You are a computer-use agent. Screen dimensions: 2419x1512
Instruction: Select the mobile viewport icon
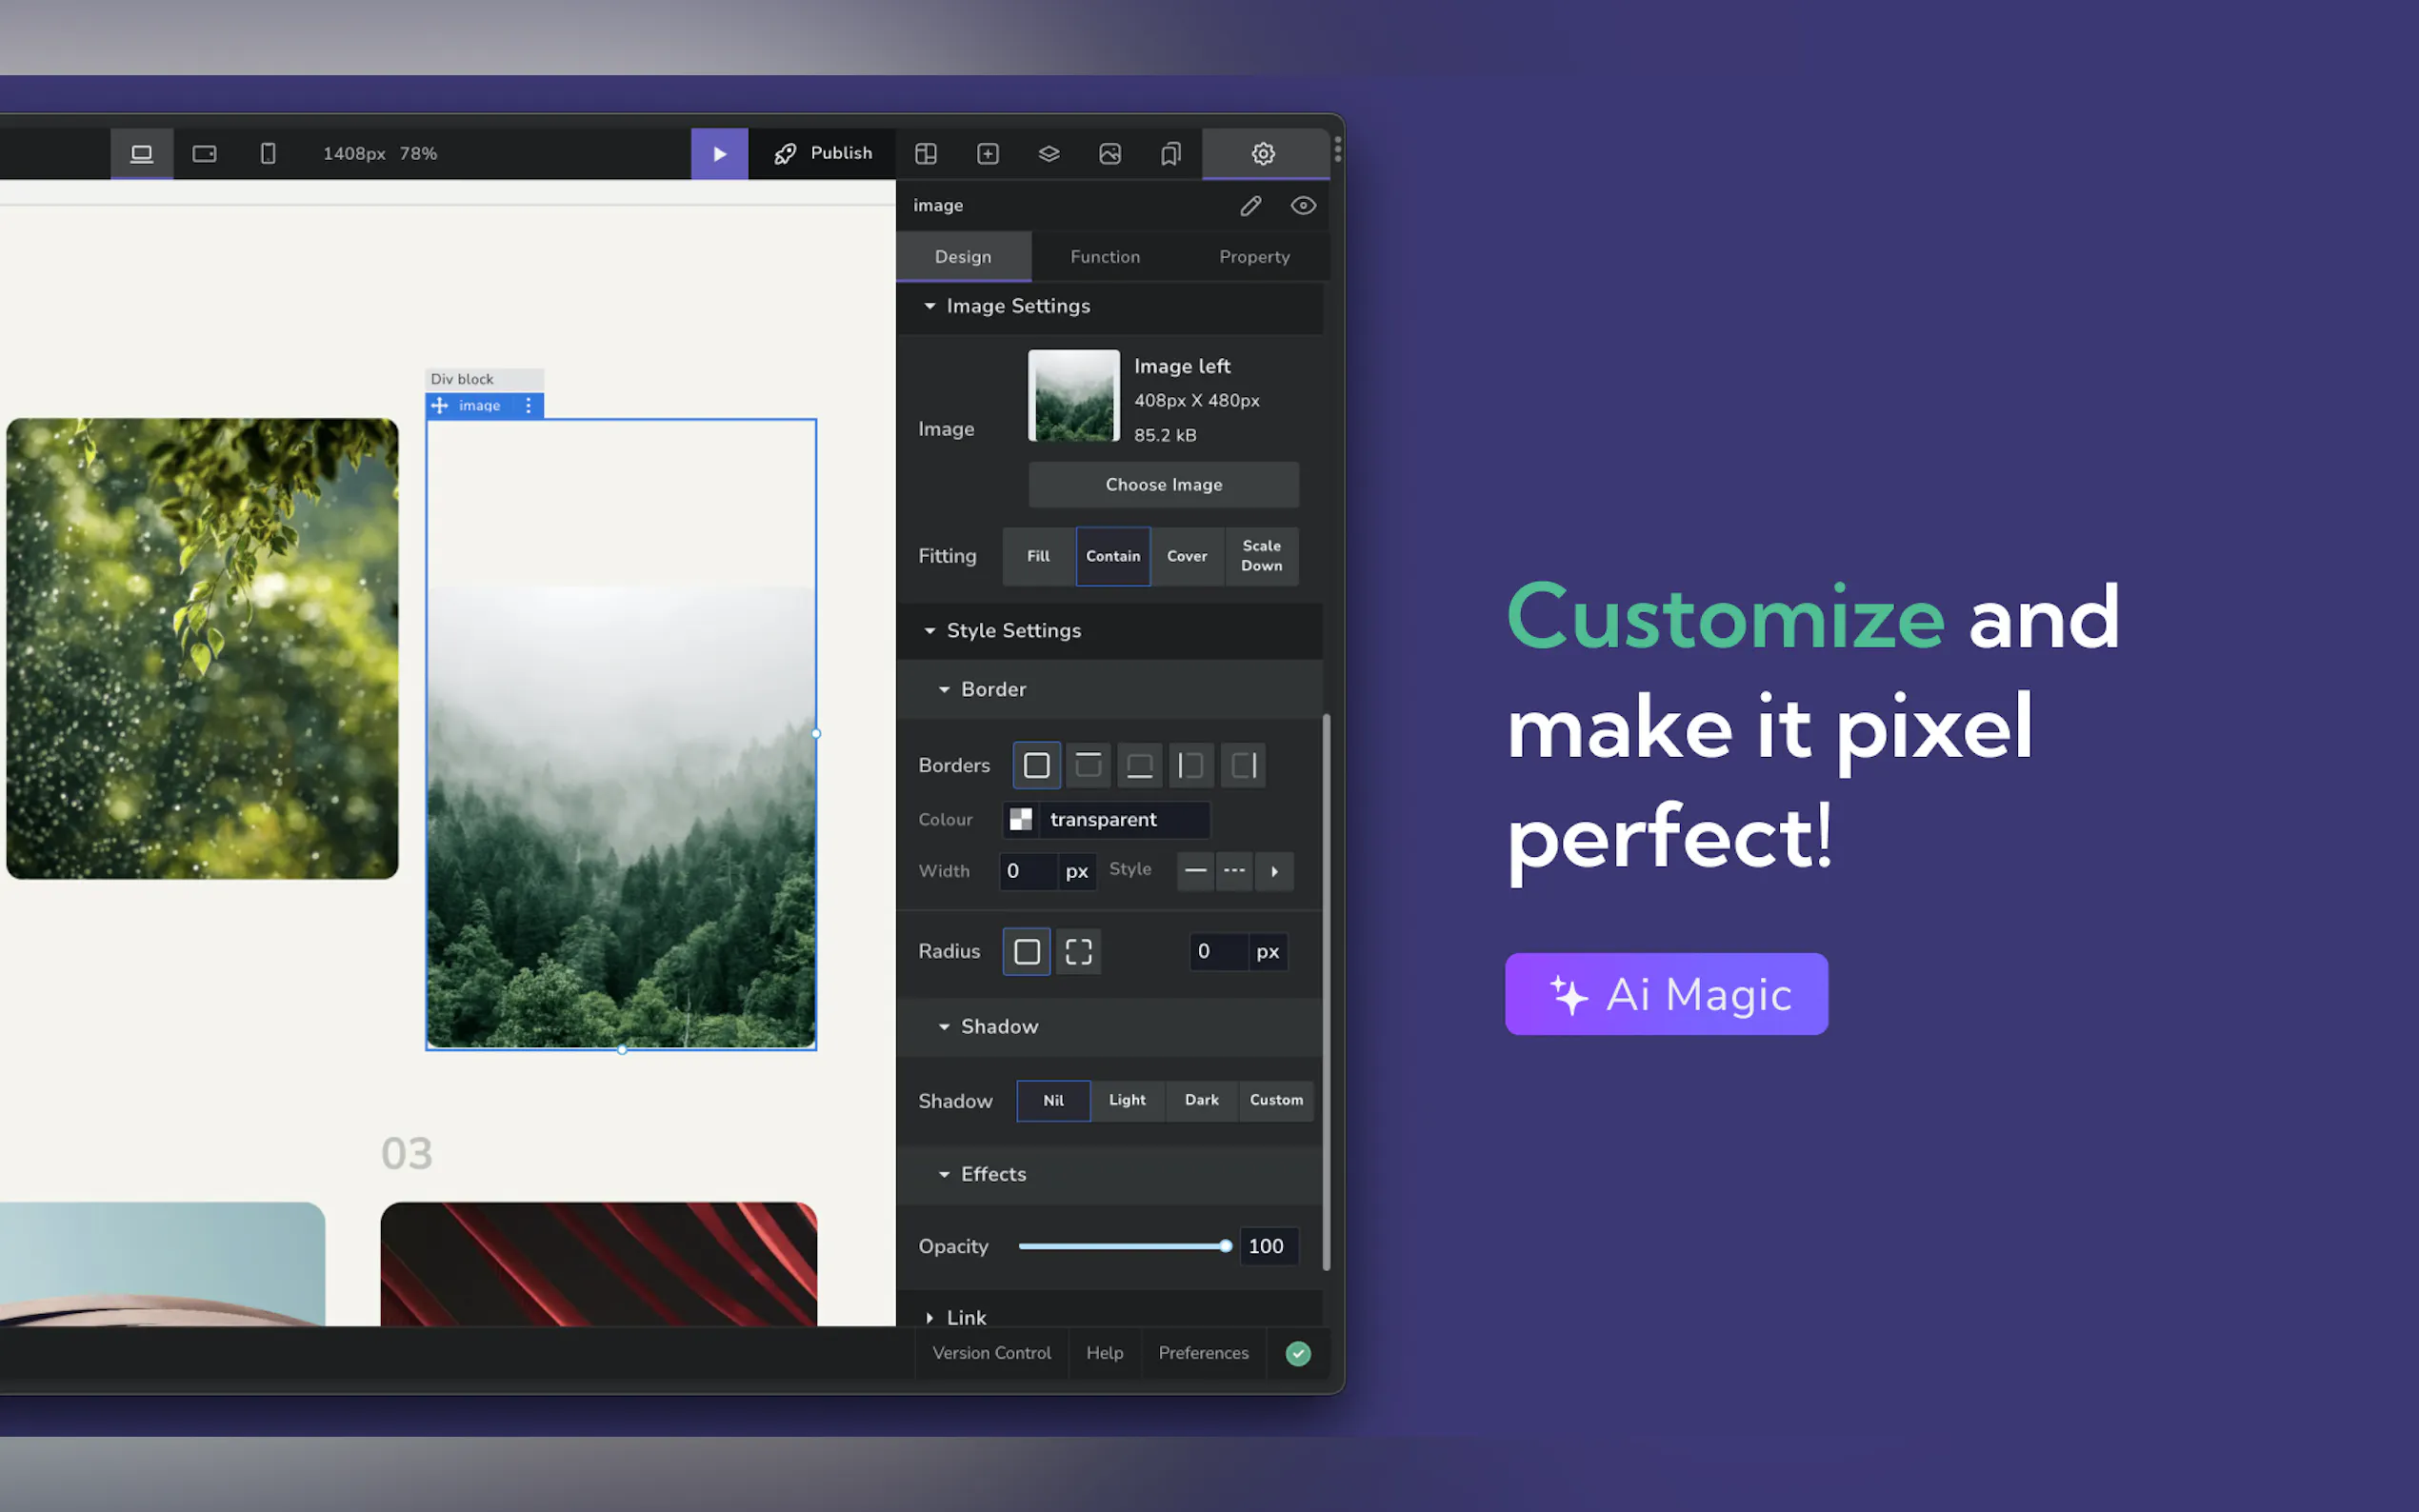267,154
